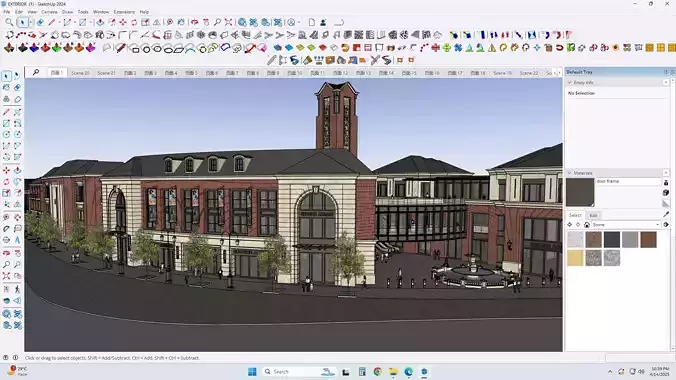Open the Select tool dropdown arrow

tap(31, 22)
